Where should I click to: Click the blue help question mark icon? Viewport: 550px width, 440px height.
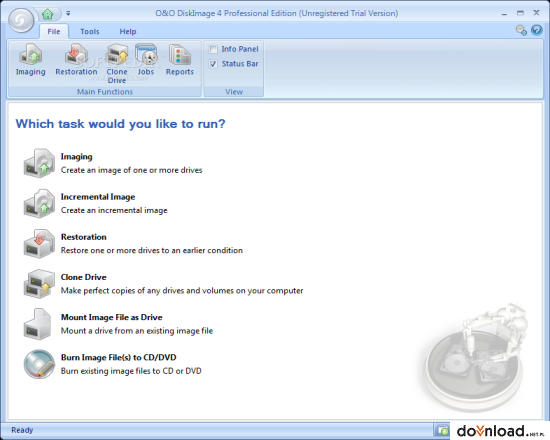[537, 31]
